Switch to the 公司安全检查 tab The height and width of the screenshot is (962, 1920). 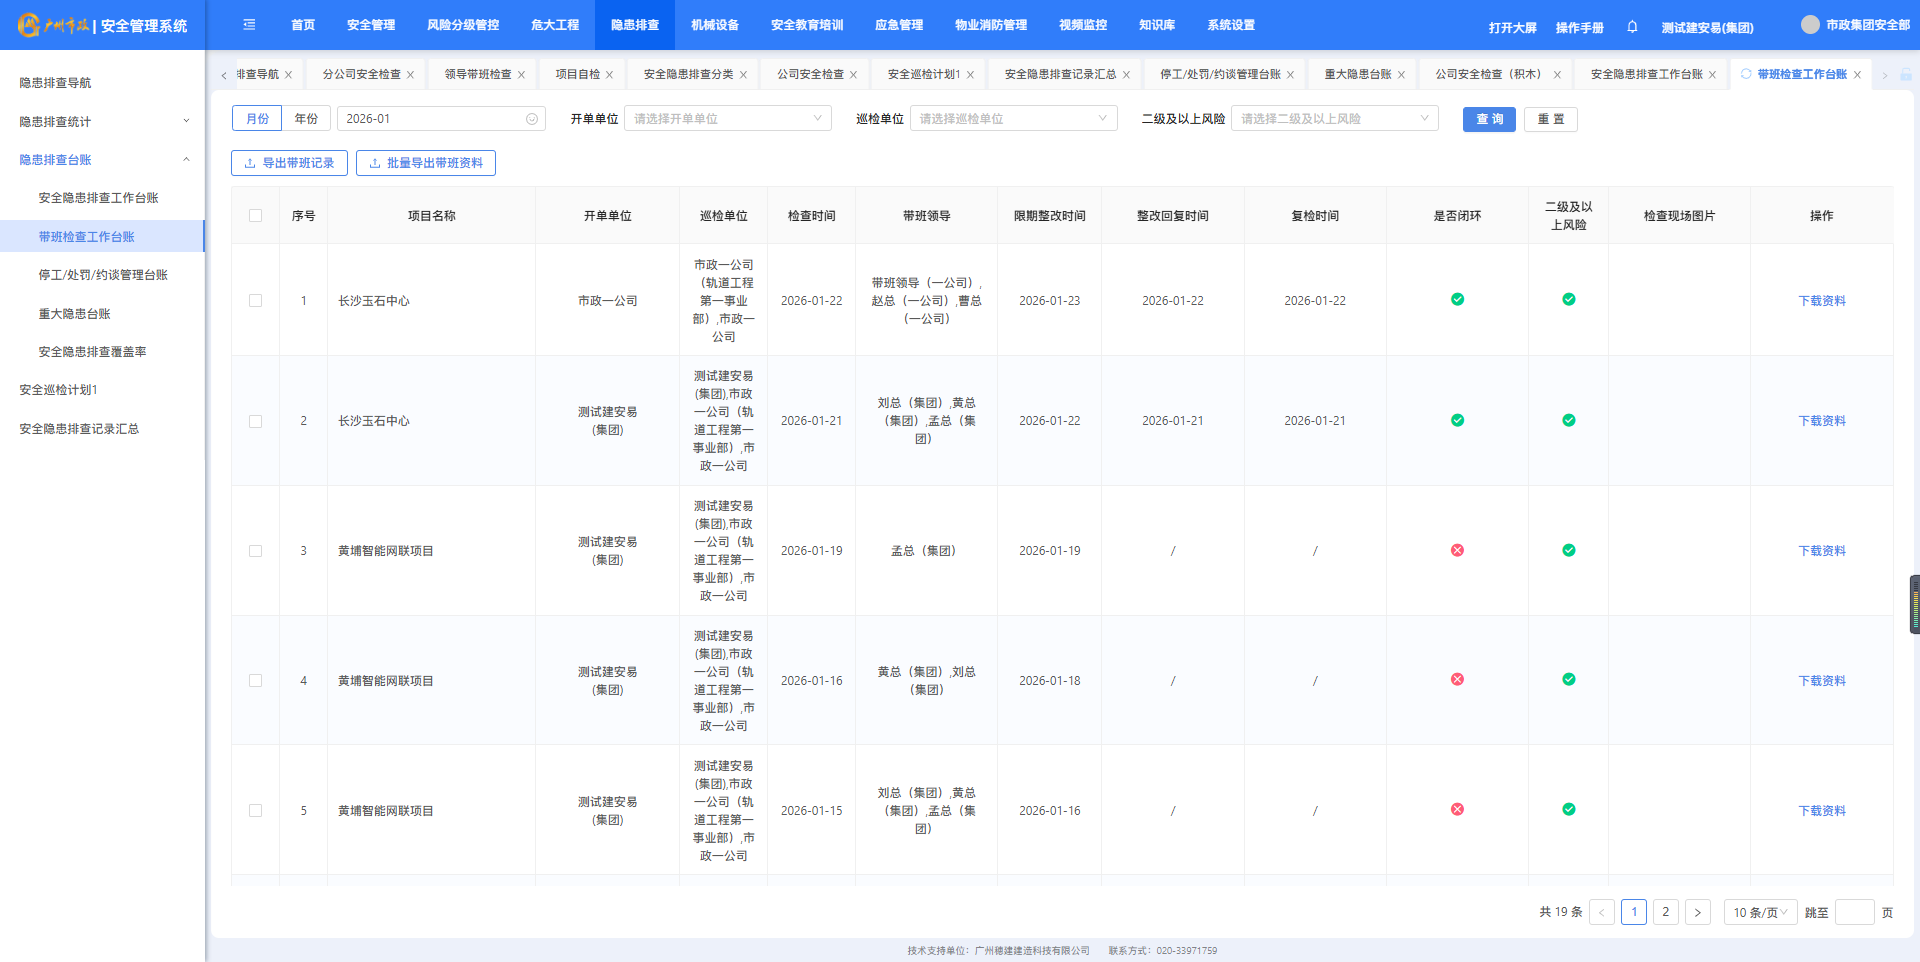click(810, 75)
